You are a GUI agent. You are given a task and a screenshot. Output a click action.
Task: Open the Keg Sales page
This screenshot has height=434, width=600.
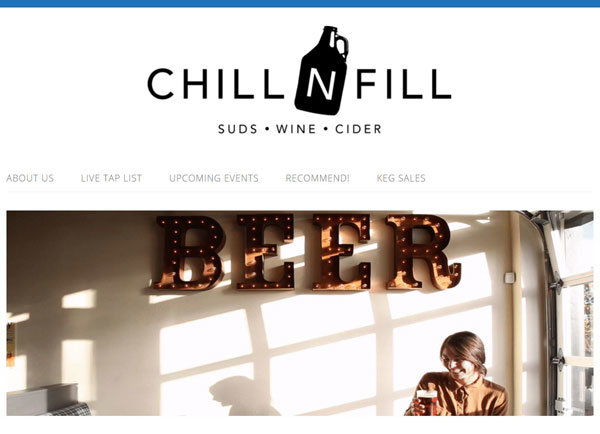click(x=401, y=178)
